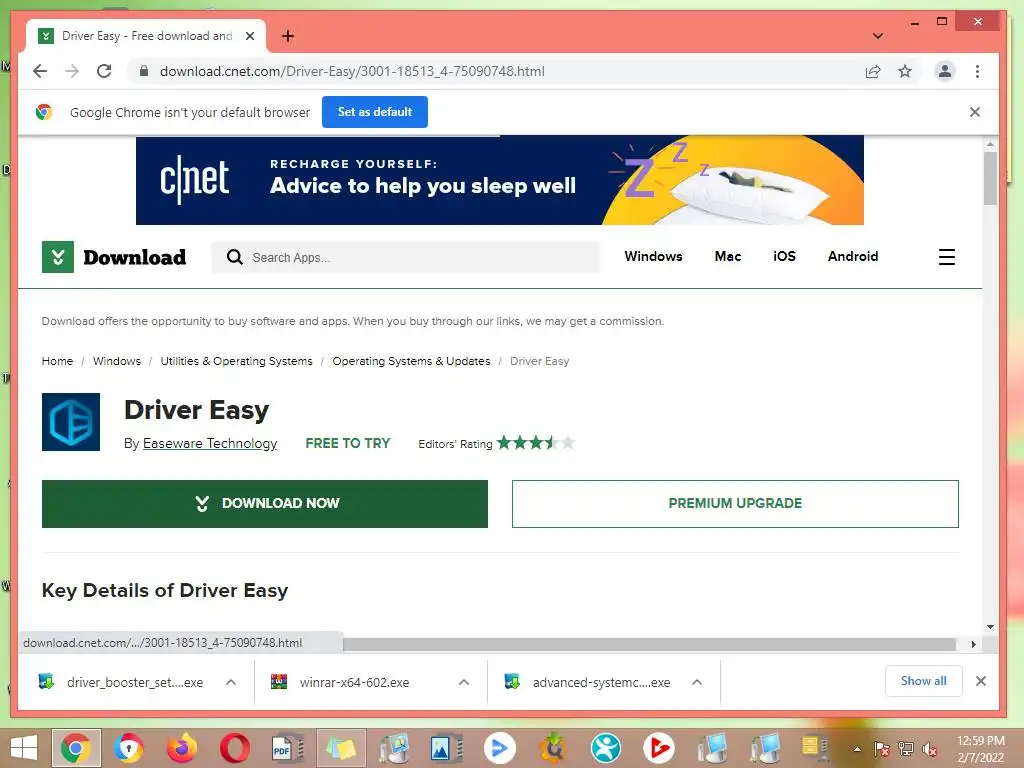Click the search magnifier icon
Viewport: 1024px width, 768px height.
[x=234, y=257]
